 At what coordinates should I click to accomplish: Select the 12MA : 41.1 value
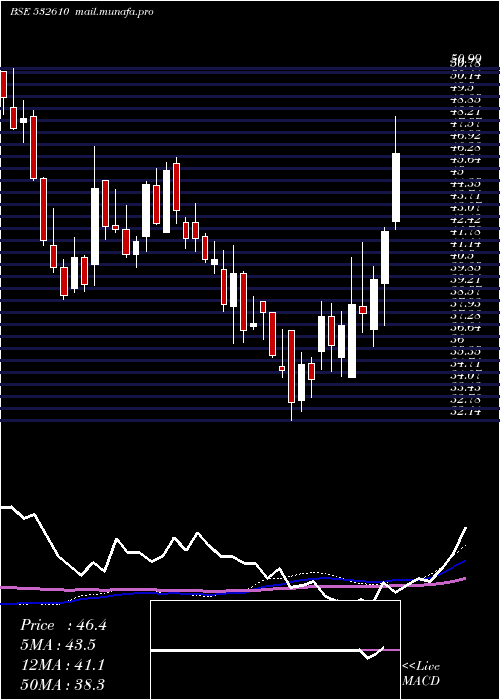pyautogui.click(x=62, y=665)
